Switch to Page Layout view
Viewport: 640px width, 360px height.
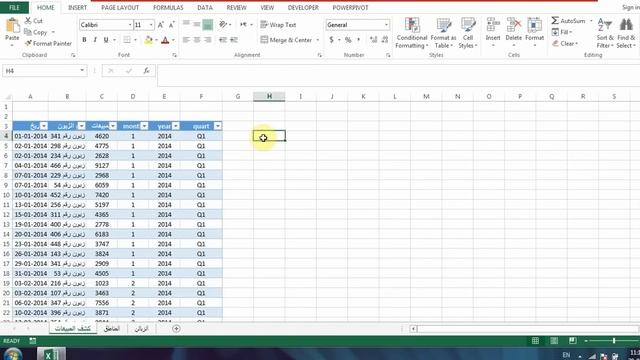tap(554, 341)
